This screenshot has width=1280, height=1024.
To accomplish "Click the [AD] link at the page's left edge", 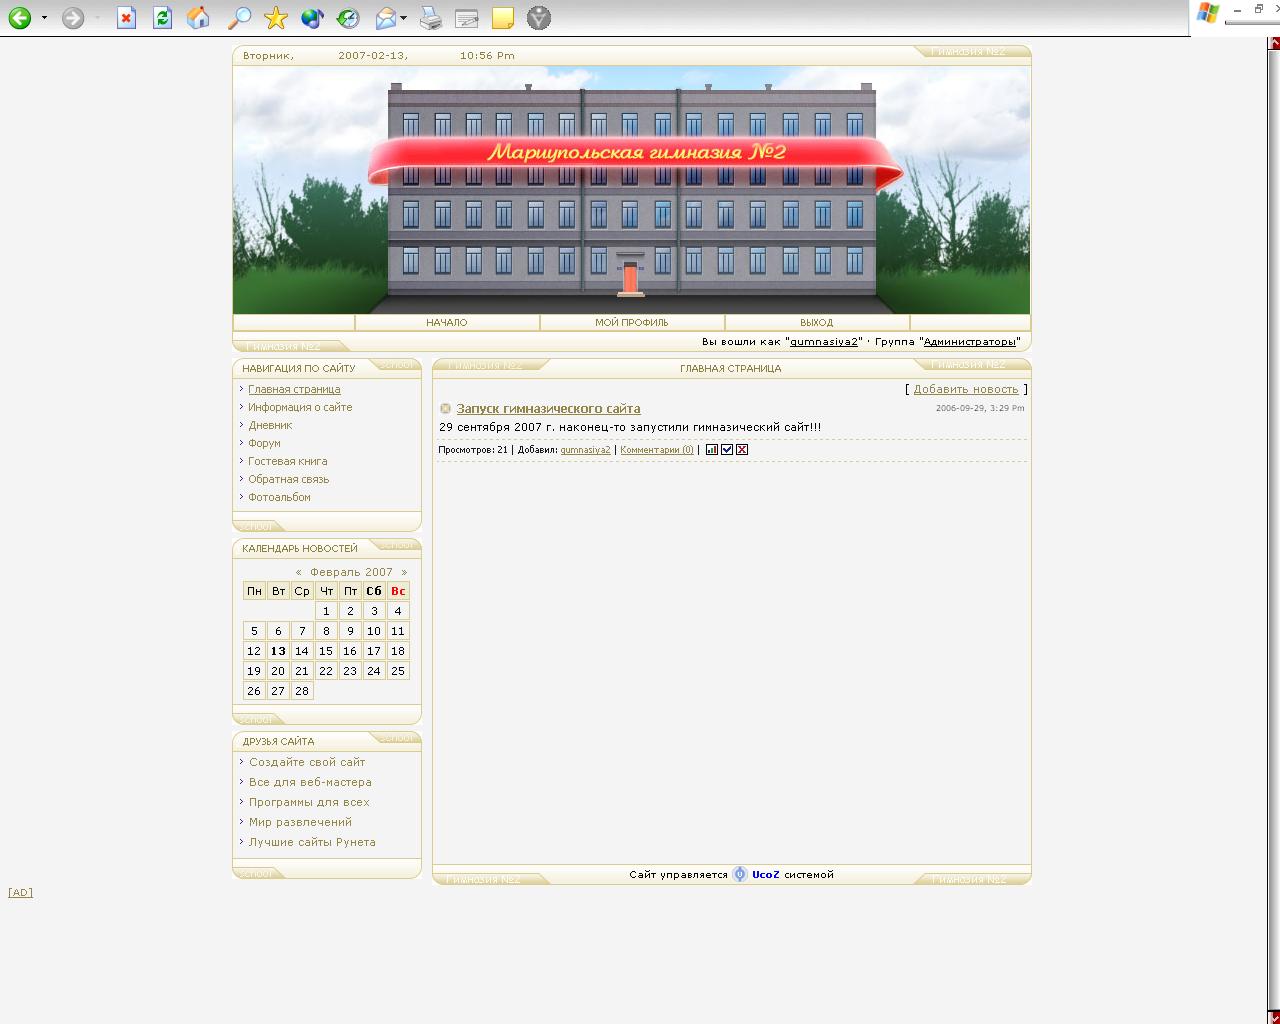I will (x=20, y=893).
